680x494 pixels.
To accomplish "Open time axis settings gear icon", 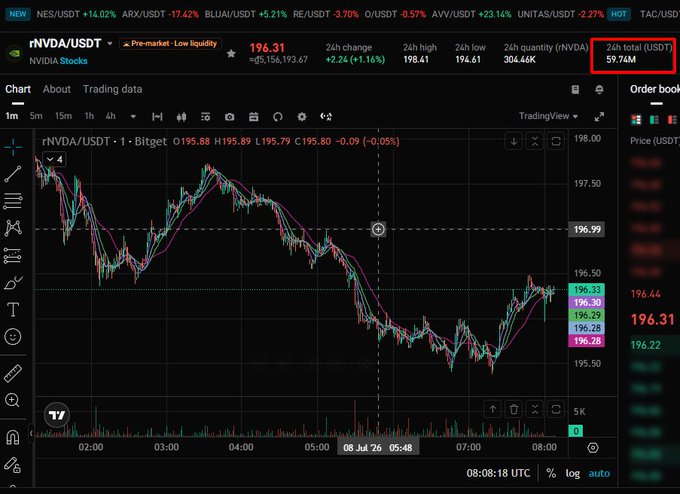I will pos(593,448).
